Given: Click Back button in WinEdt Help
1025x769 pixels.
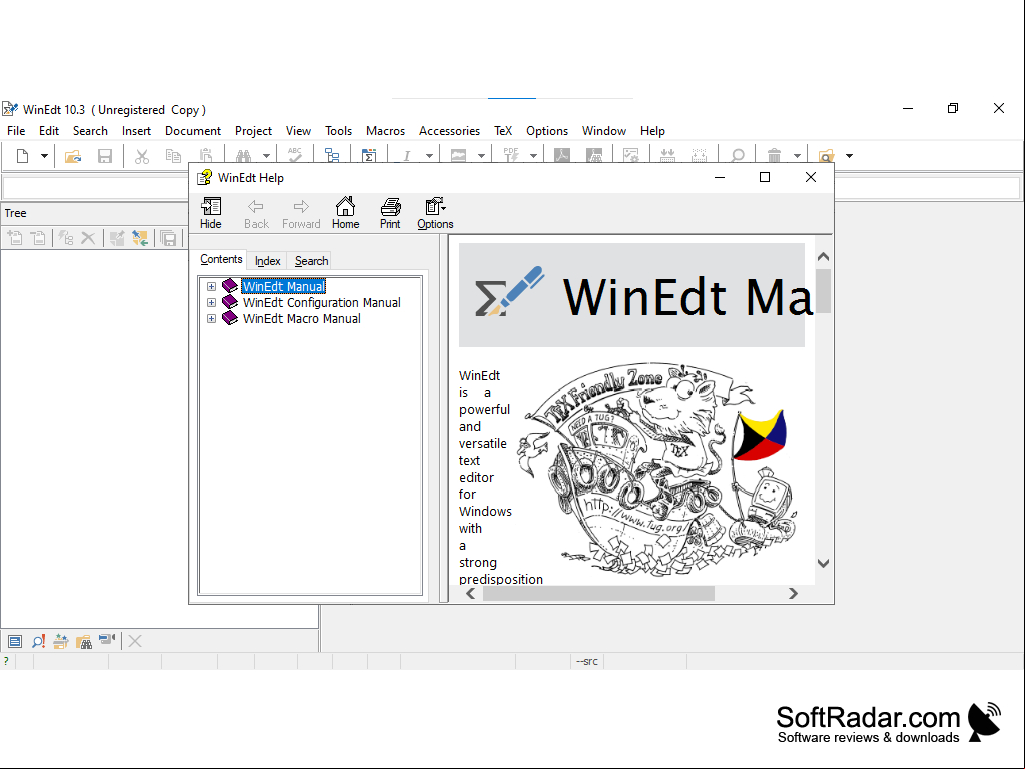Looking at the screenshot, I should pos(256,213).
